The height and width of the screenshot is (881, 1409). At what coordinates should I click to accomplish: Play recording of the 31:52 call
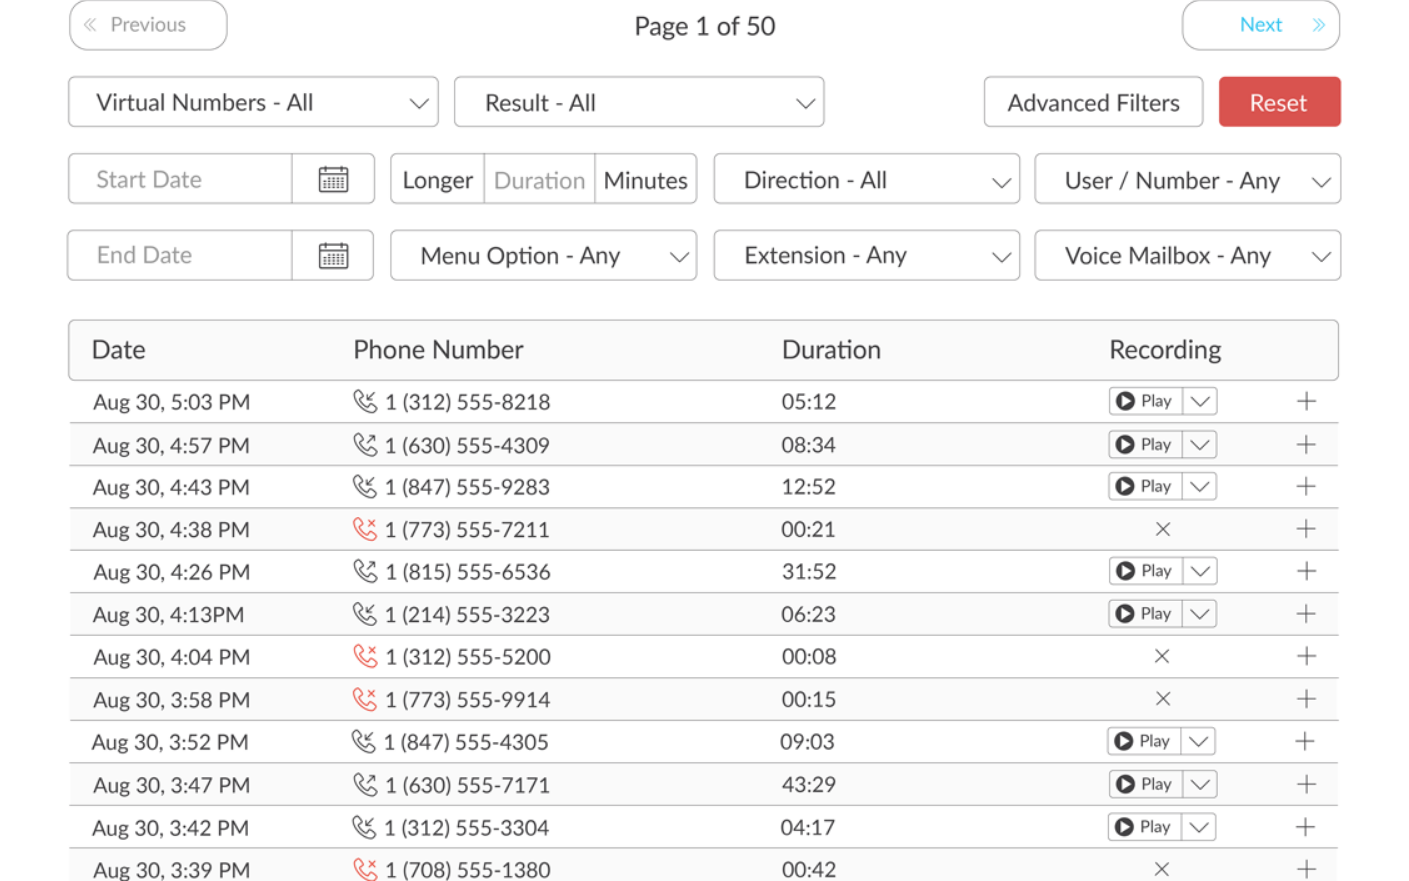(x=1145, y=571)
